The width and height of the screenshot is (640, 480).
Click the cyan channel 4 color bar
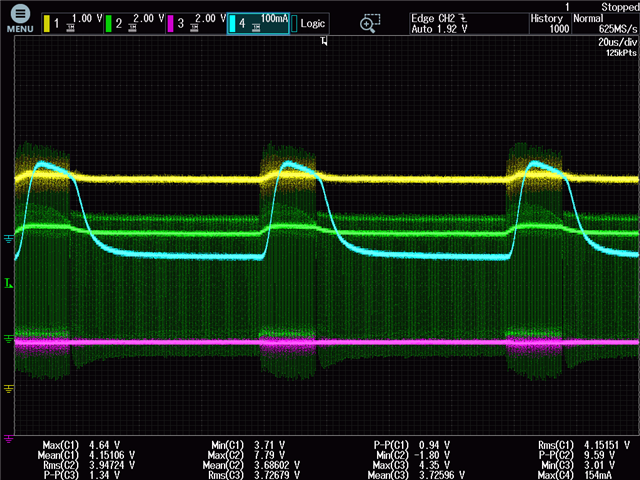point(233,24)
